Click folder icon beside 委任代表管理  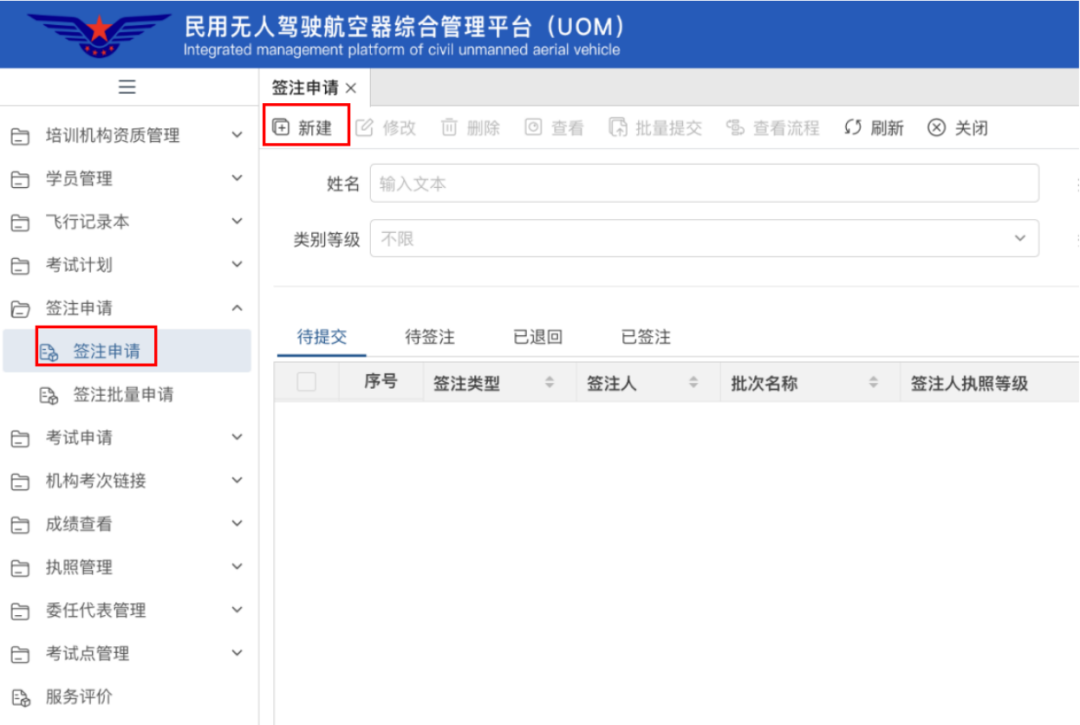(x=21, y=611)
